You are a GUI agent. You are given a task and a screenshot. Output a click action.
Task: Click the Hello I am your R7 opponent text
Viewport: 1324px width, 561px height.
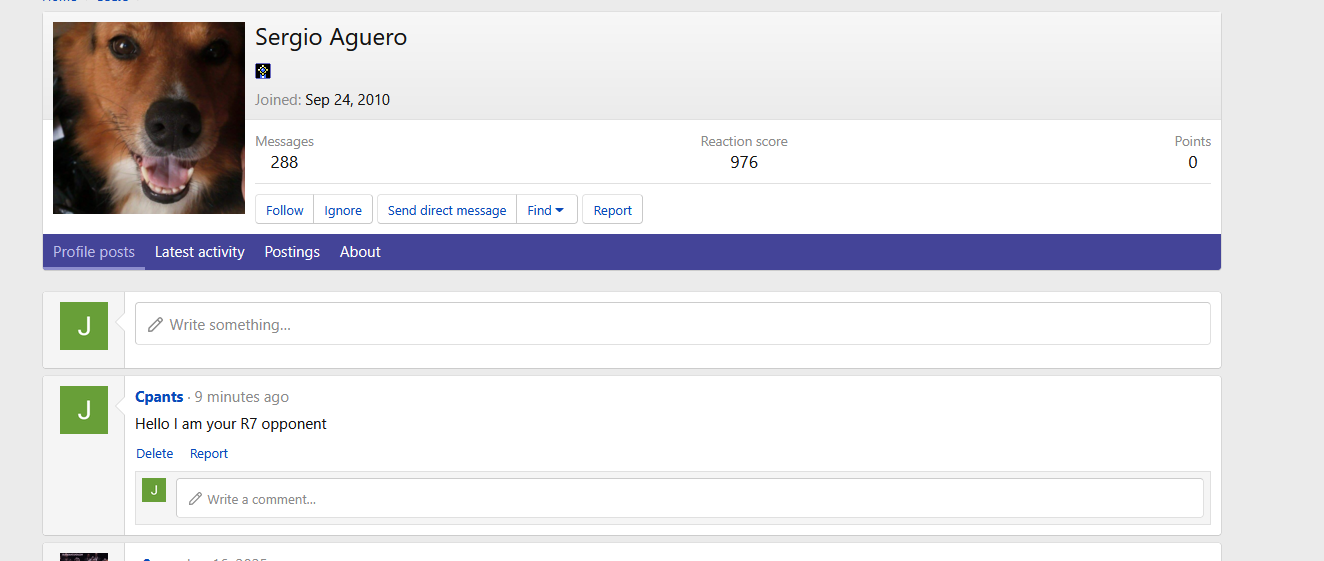click(231, 424)
